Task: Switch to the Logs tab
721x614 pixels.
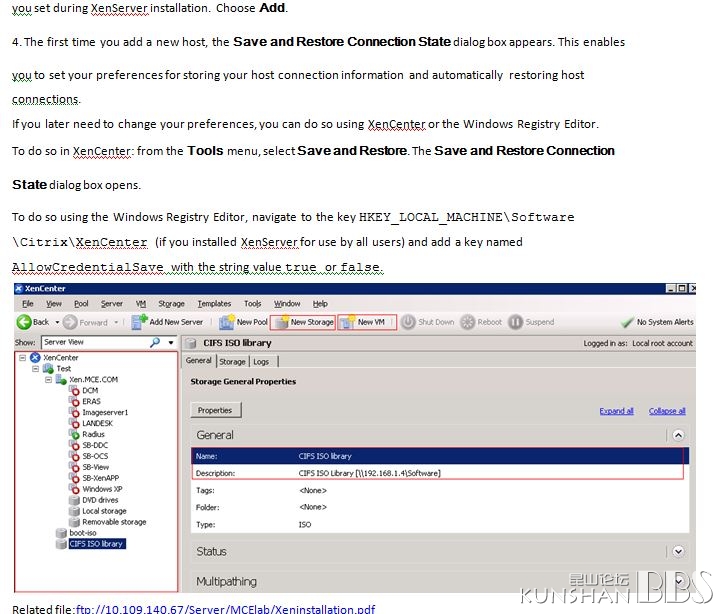Action: [261, 362]
